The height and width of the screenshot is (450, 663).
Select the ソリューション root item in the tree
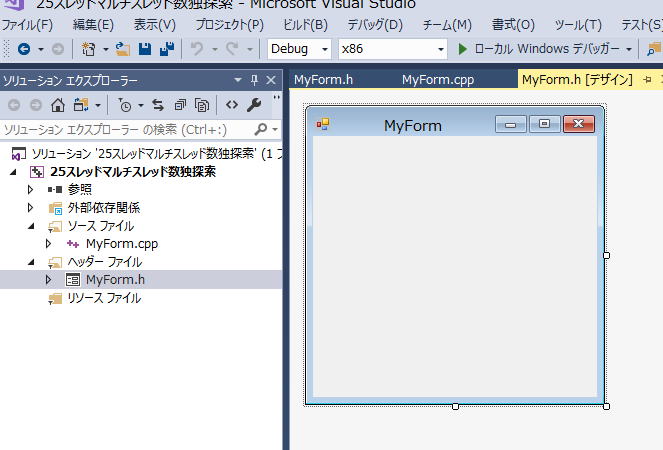(x=146, y=154)
